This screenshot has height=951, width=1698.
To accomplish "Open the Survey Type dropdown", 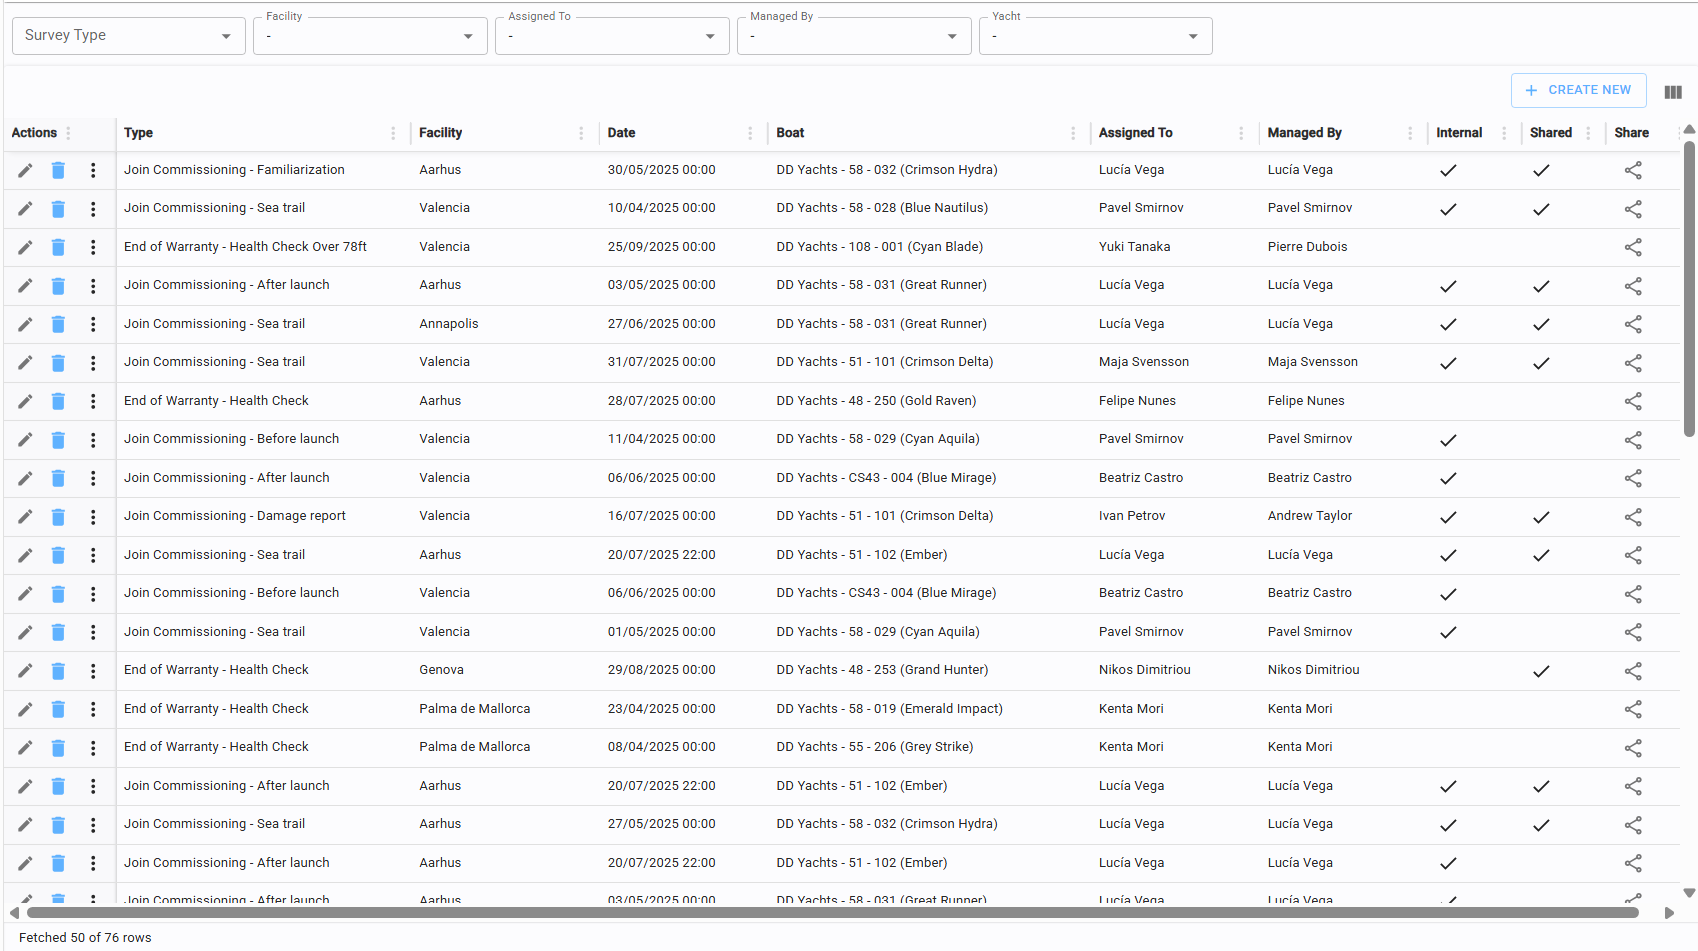I will click(128, 36).
